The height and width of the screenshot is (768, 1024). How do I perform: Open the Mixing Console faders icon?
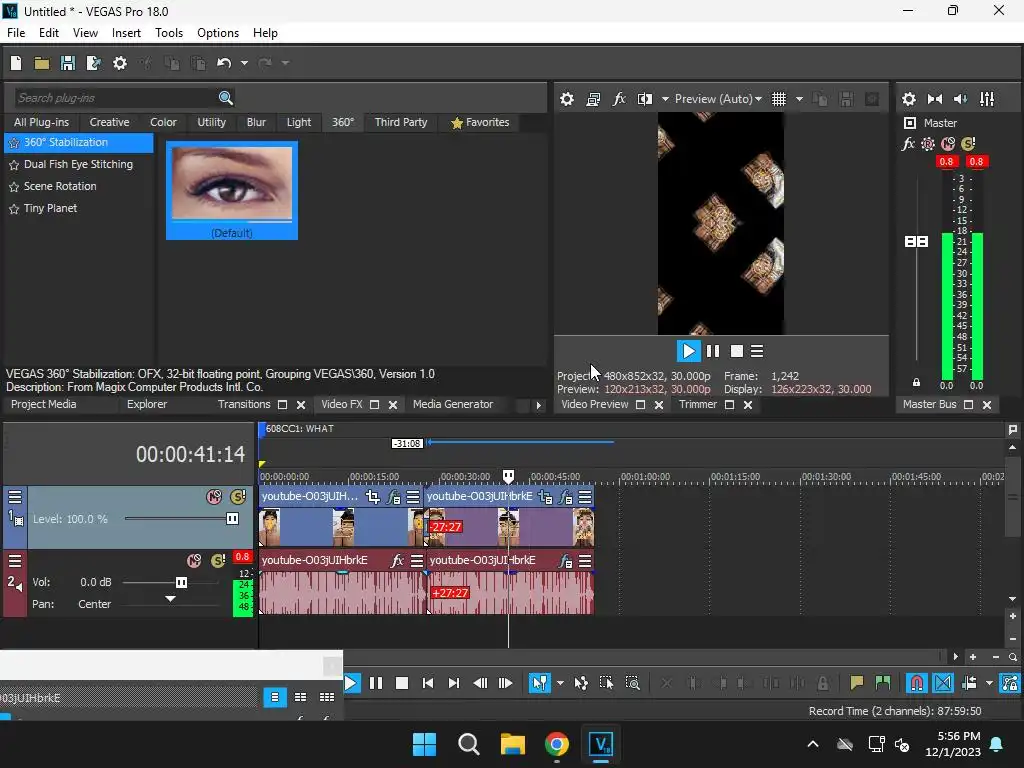point(987,99)
